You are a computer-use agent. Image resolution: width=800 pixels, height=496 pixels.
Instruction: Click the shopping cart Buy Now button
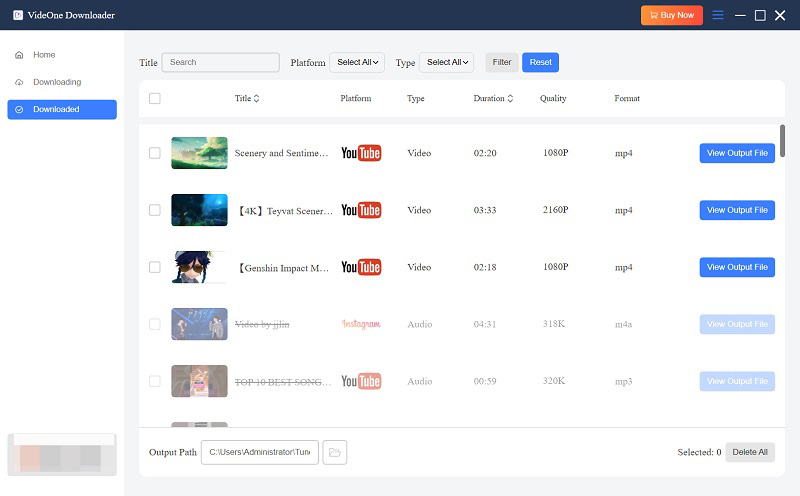pyautogui.click(x=671, y=15)
